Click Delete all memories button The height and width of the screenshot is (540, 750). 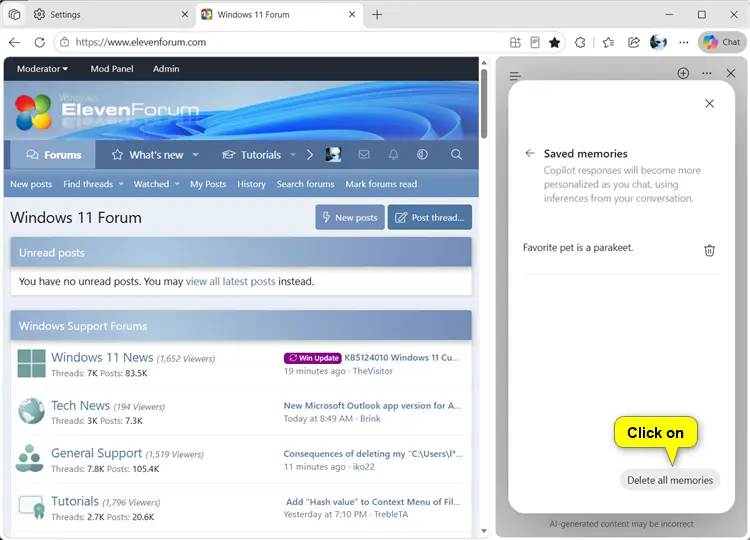click(670, 480)
